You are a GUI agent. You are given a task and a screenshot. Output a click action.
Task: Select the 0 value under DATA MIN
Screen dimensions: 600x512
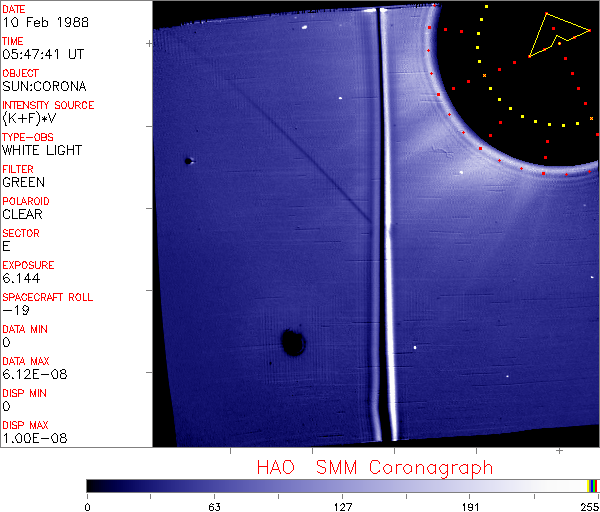click(7, 342)
